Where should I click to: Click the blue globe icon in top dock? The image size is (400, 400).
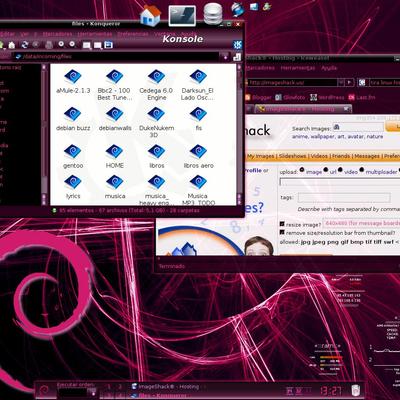click(x=238, y=9)
